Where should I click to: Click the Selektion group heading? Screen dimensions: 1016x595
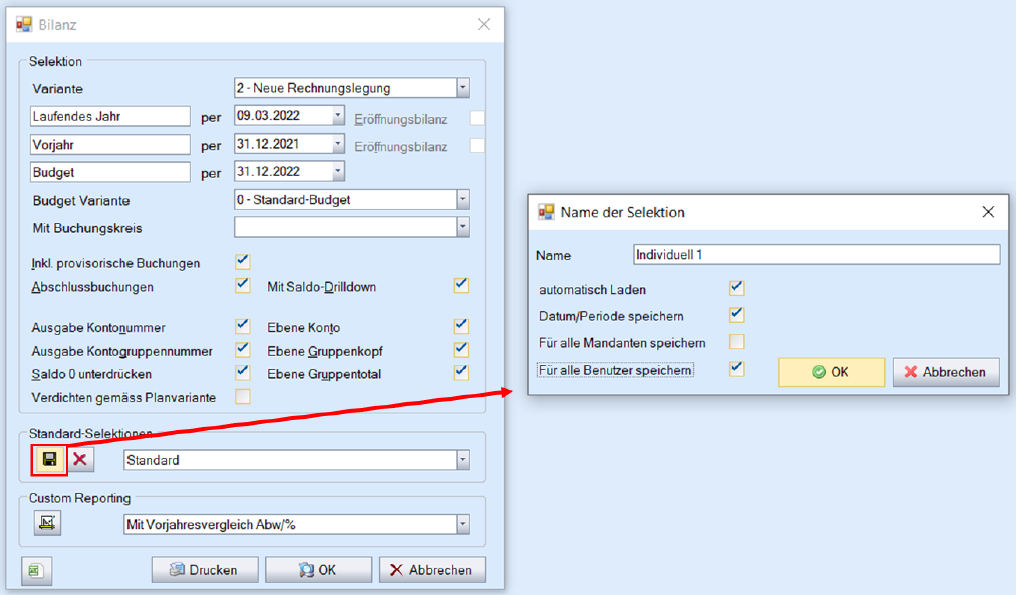click(55, 62)
